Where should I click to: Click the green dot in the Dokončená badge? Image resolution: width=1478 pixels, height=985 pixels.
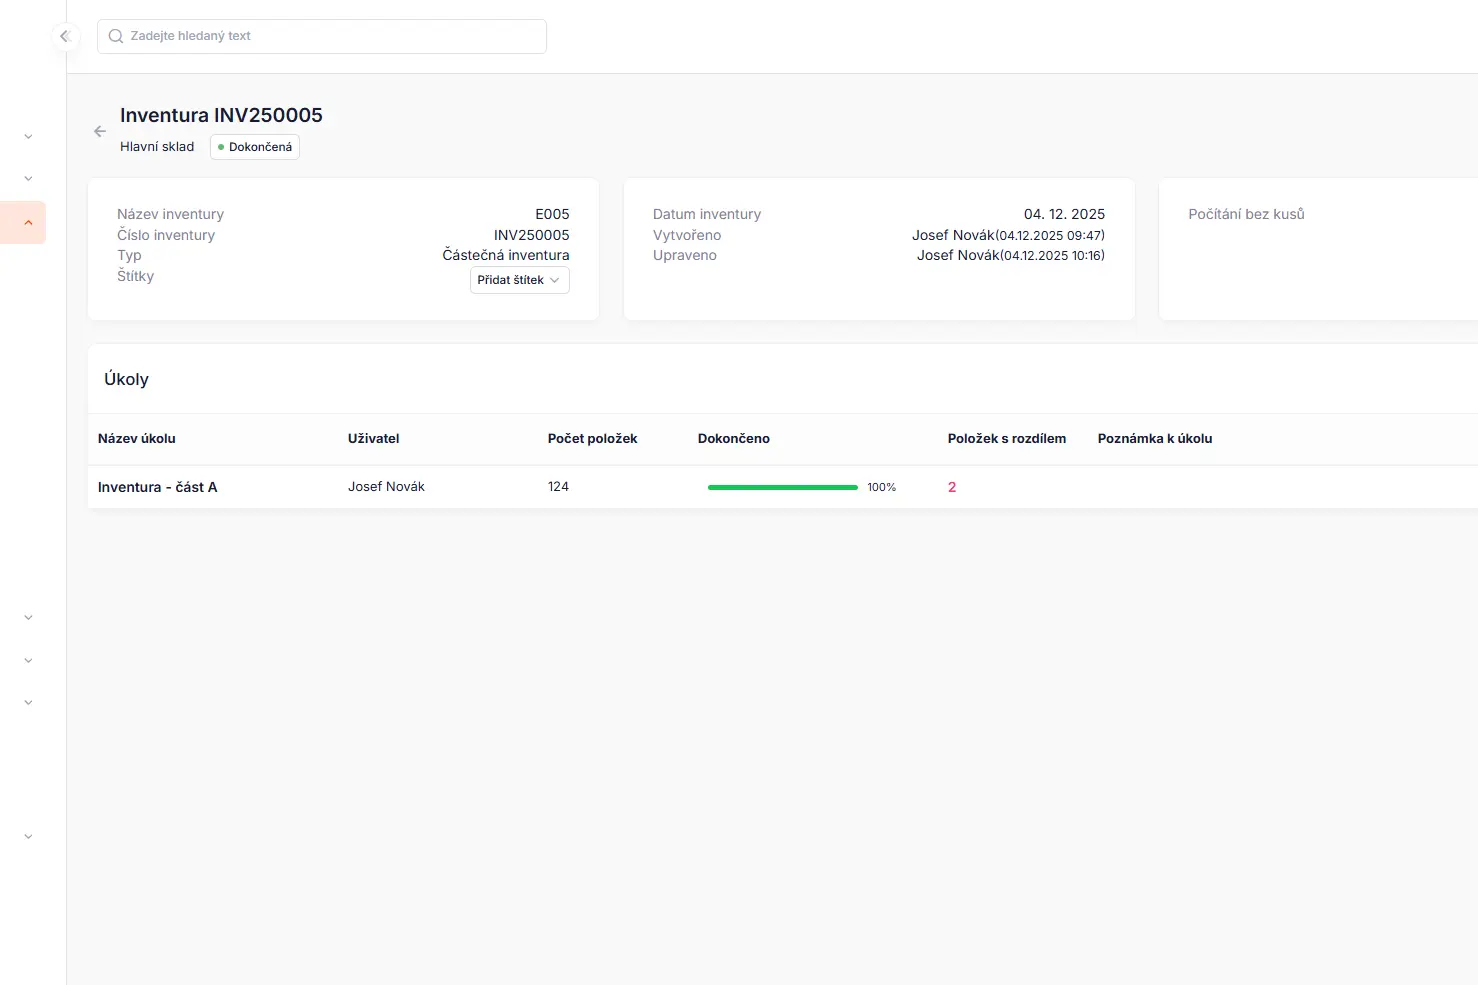point(221,146)
